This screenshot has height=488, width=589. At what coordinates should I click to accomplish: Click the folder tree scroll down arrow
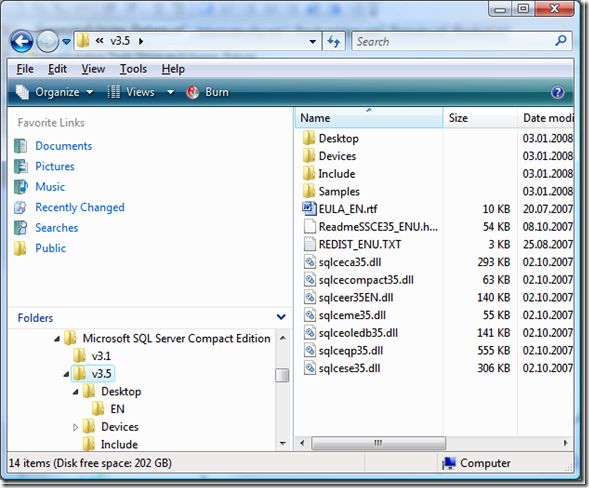click(x=282, y=444)
